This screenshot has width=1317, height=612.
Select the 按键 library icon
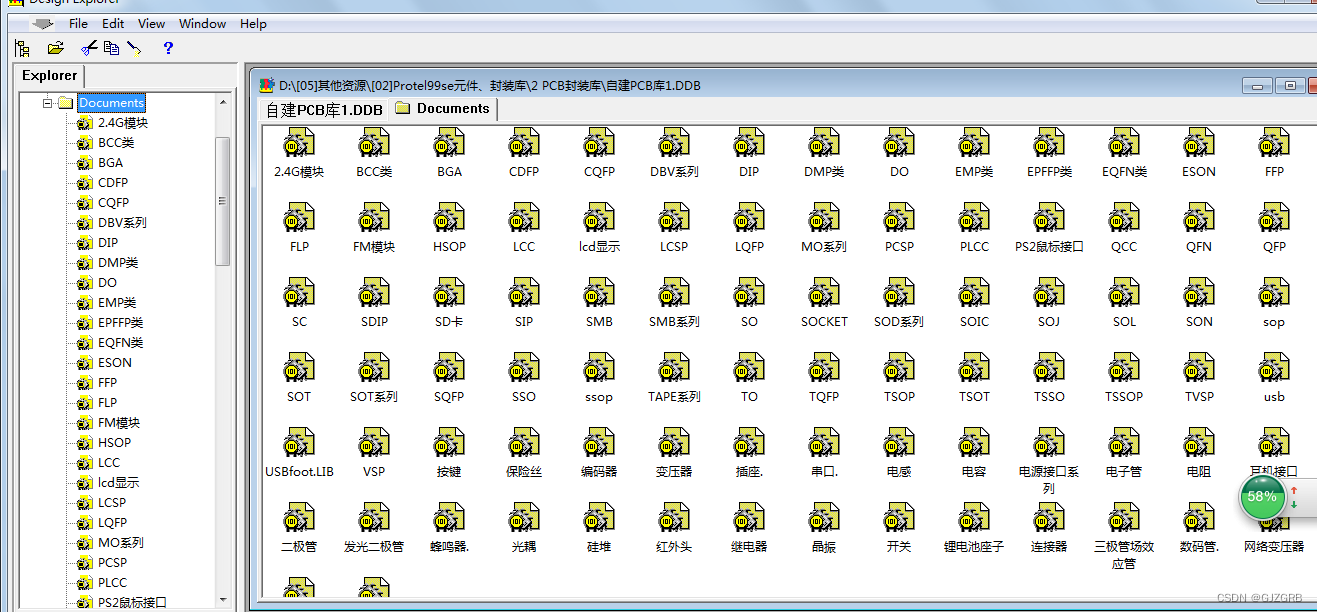[x=449, y=443]
